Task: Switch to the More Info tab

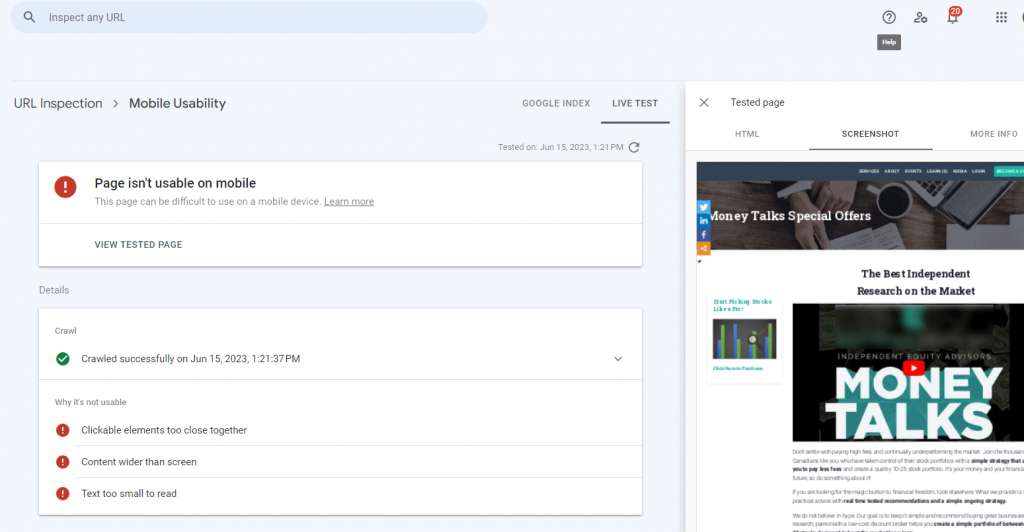Action: 993,134
